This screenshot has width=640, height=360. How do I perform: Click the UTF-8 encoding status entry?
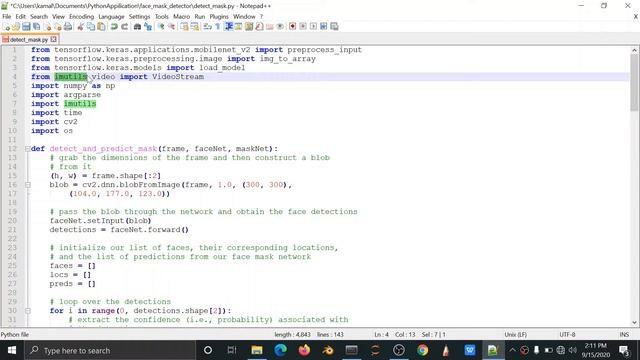567,335
